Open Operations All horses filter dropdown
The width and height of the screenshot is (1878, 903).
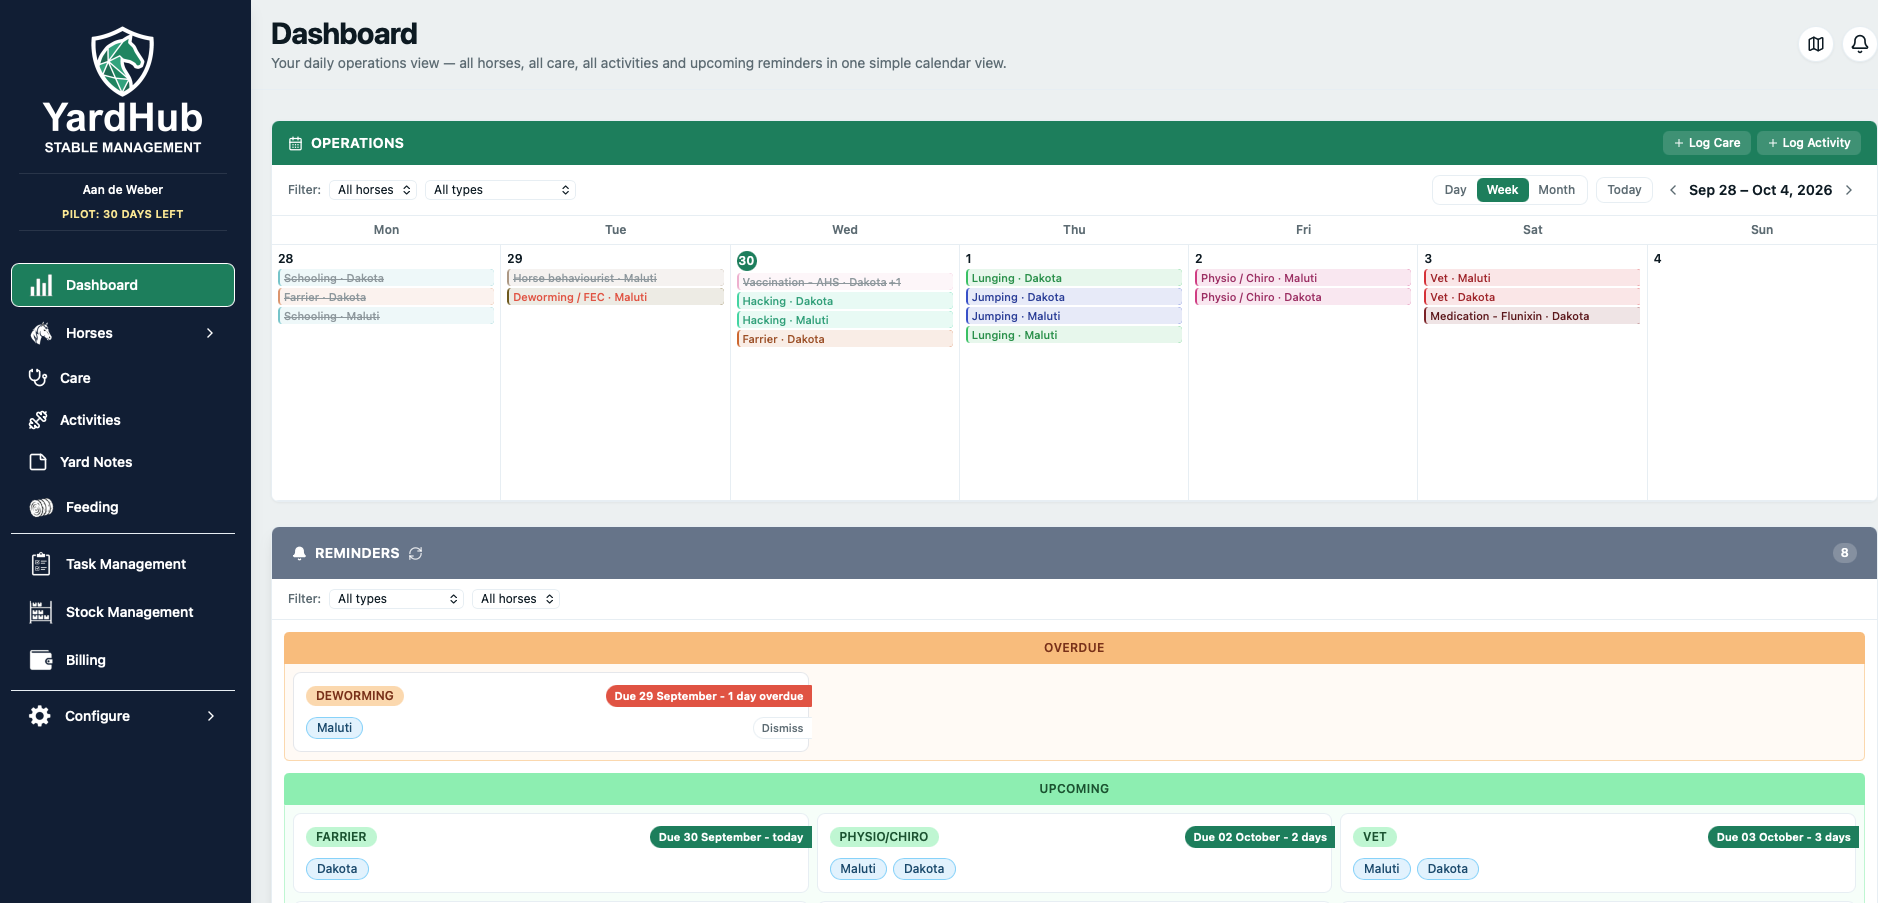(373, 190)
